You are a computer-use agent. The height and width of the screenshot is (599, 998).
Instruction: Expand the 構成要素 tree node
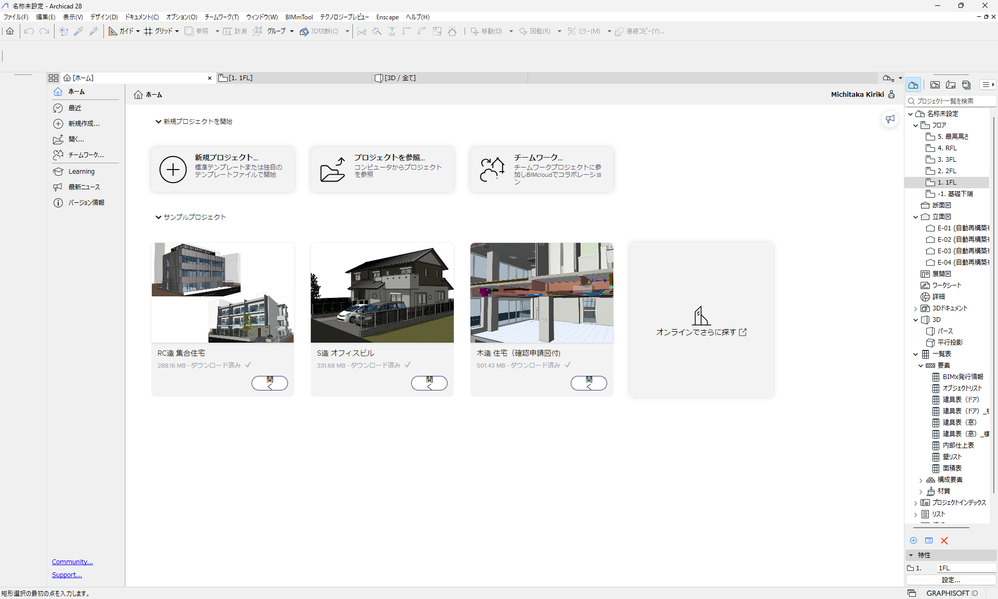pos(921,480)
